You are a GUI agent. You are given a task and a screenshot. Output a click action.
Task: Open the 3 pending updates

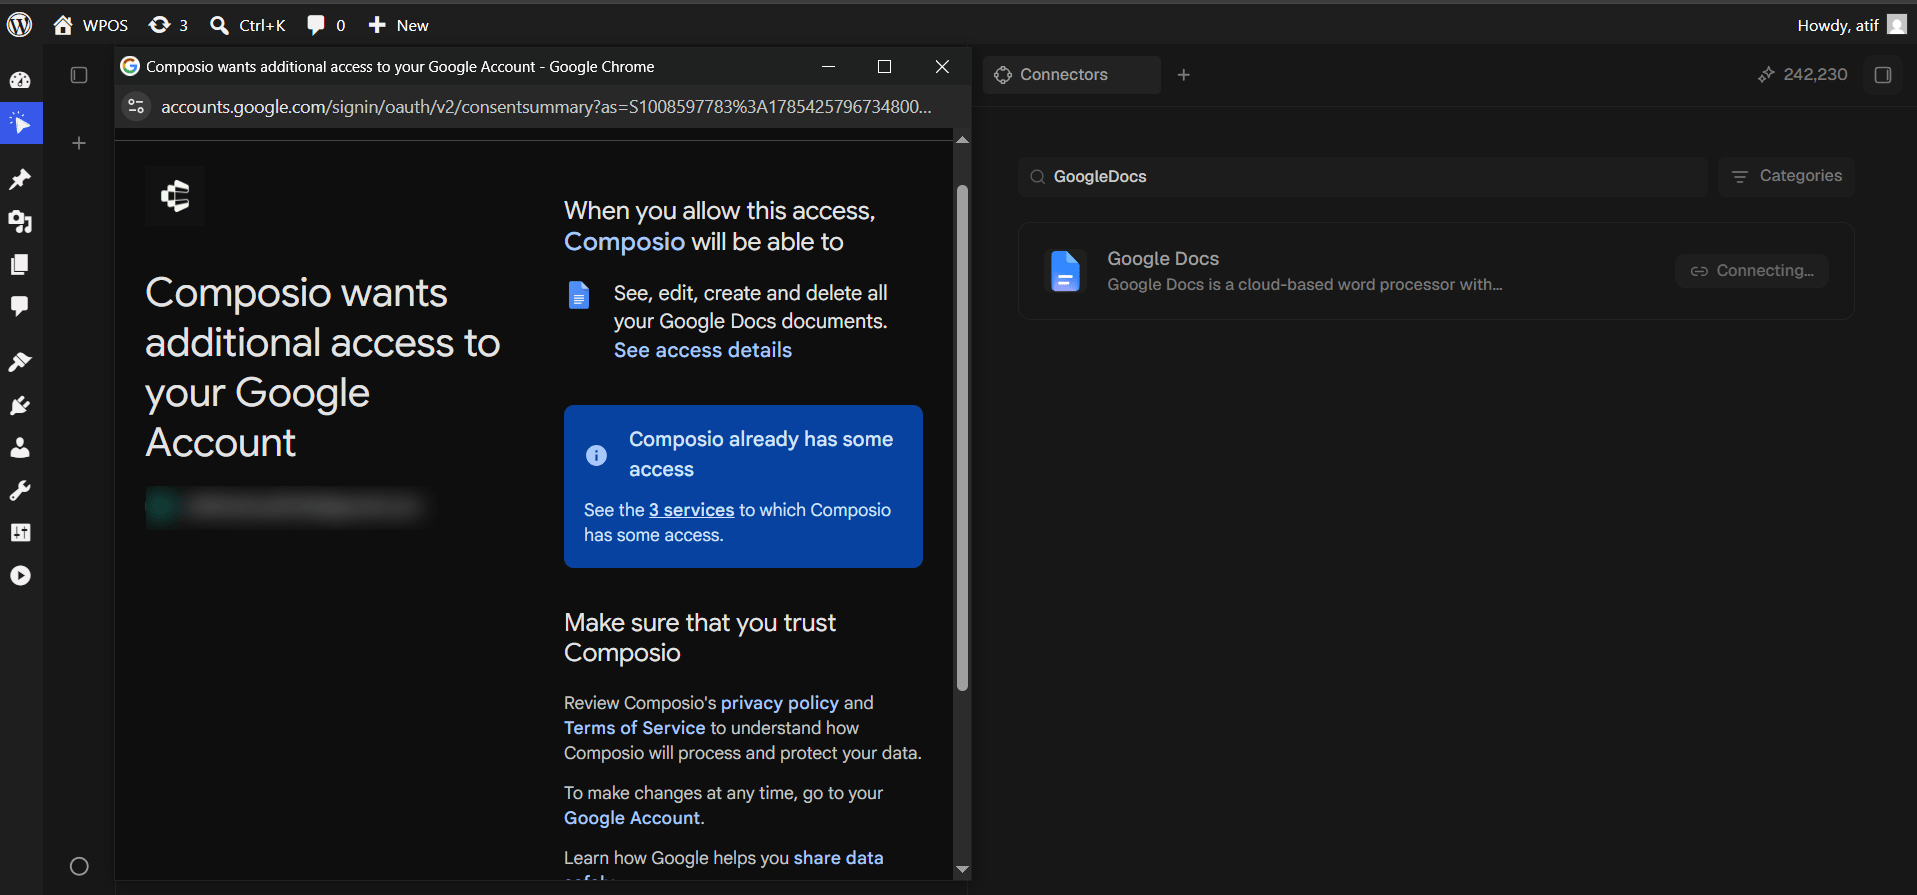coord(168,25)
